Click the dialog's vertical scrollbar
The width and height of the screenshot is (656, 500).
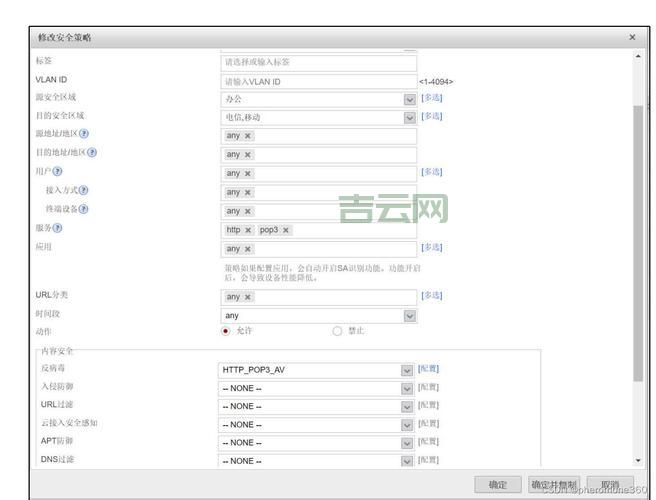[638, 240]
